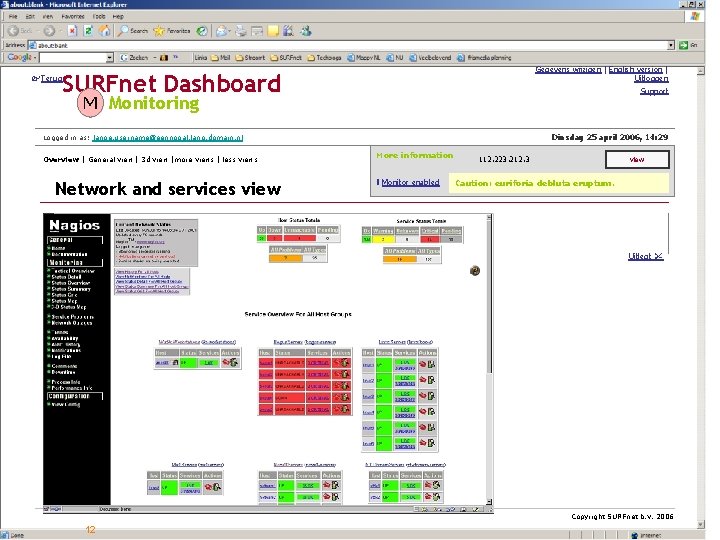The width and height of the screenshot is (720, 540).
Task: Open Notifications in Nagios sidebar
Action: 66,350
